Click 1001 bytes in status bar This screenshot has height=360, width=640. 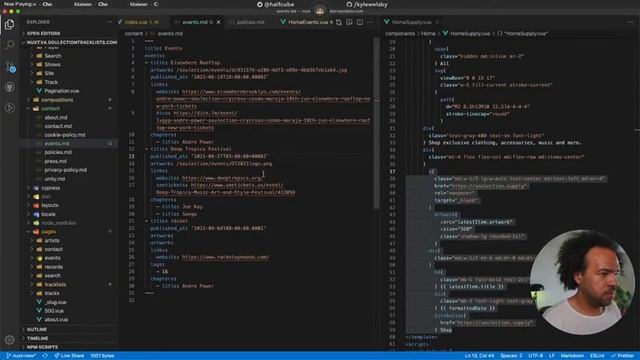coord(102,356)
